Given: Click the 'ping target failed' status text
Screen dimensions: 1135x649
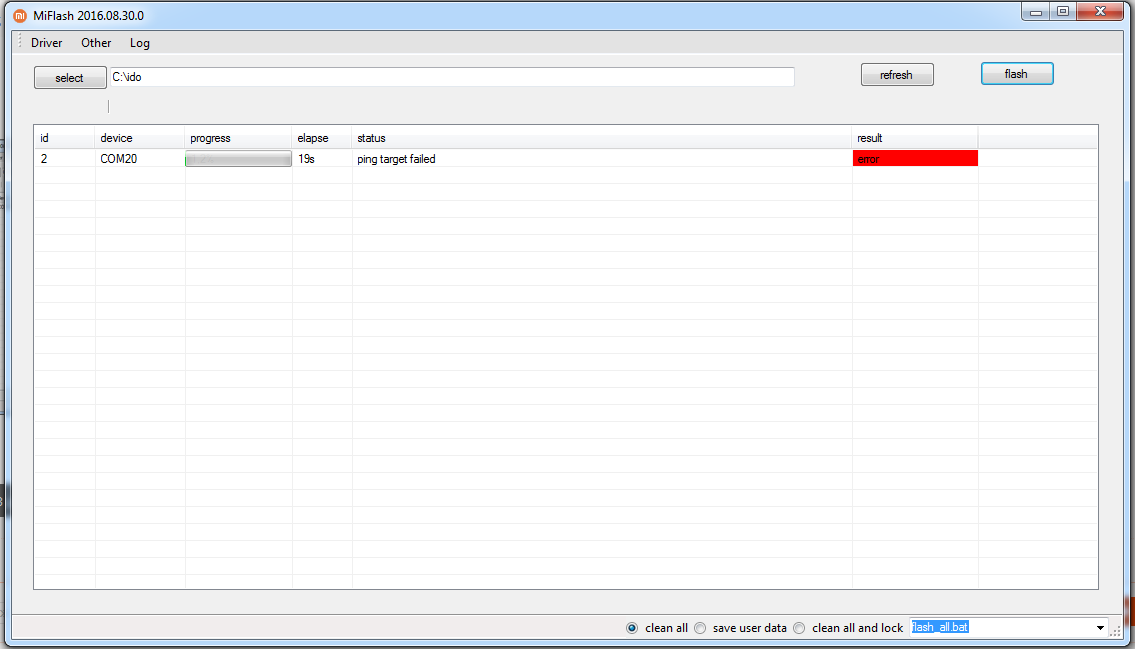Looking at the screenshot, I should click(x=396, y=158).
